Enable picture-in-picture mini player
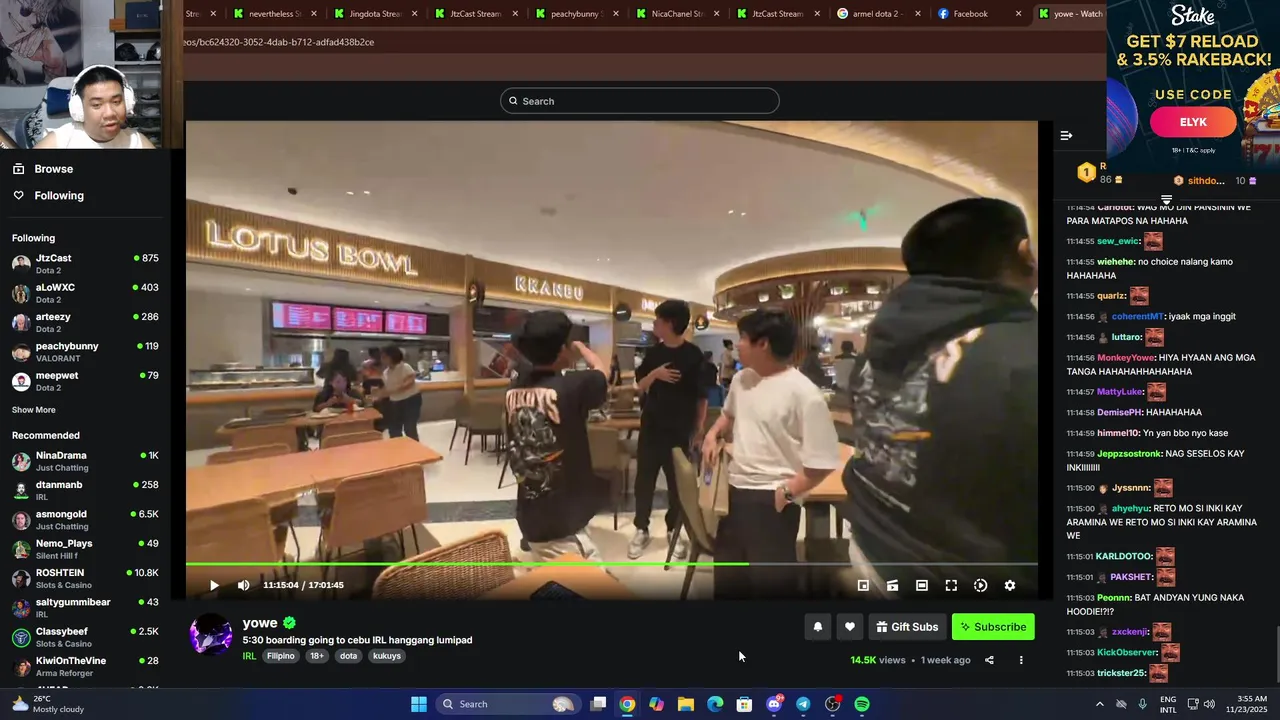Screen dimensions: 1280x720 click(x=863, y=585)
